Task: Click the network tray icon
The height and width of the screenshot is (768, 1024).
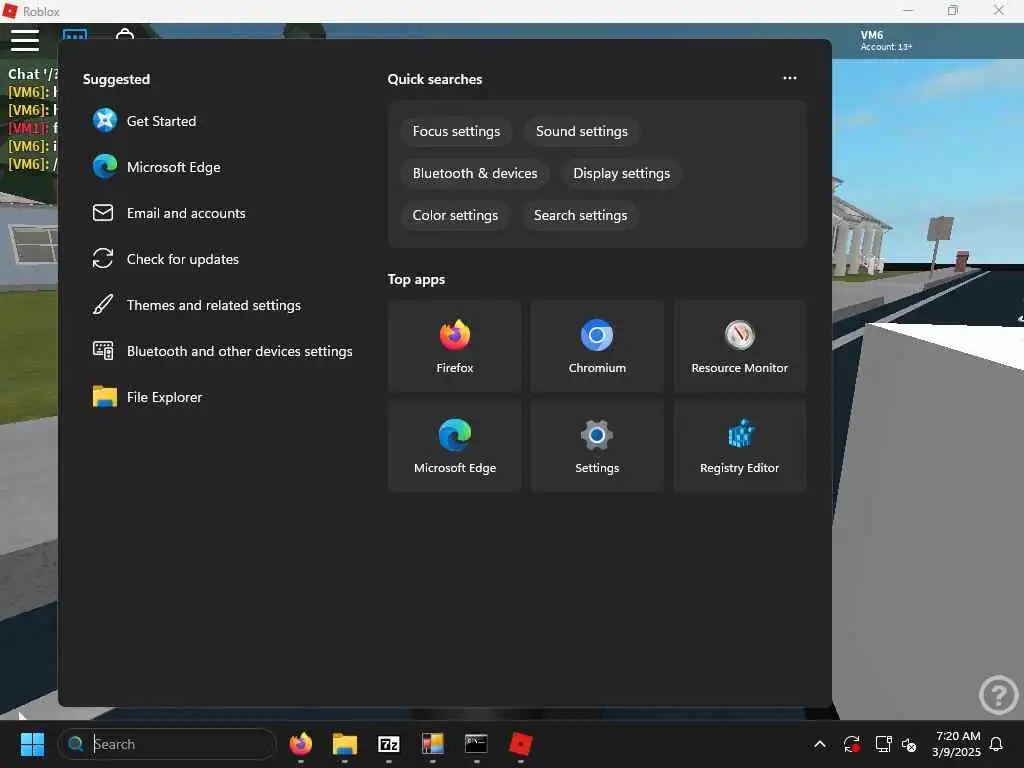Action: pos(883,744)
